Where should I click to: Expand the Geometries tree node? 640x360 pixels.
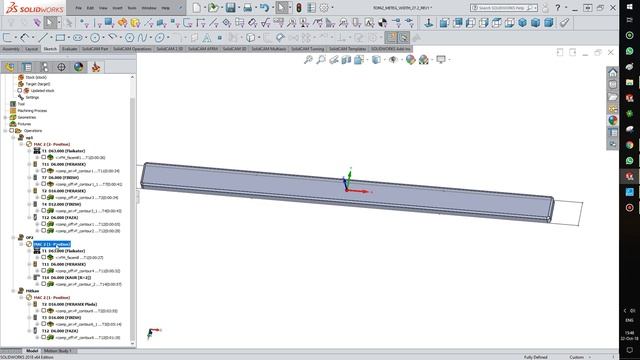tap(5, 118)
